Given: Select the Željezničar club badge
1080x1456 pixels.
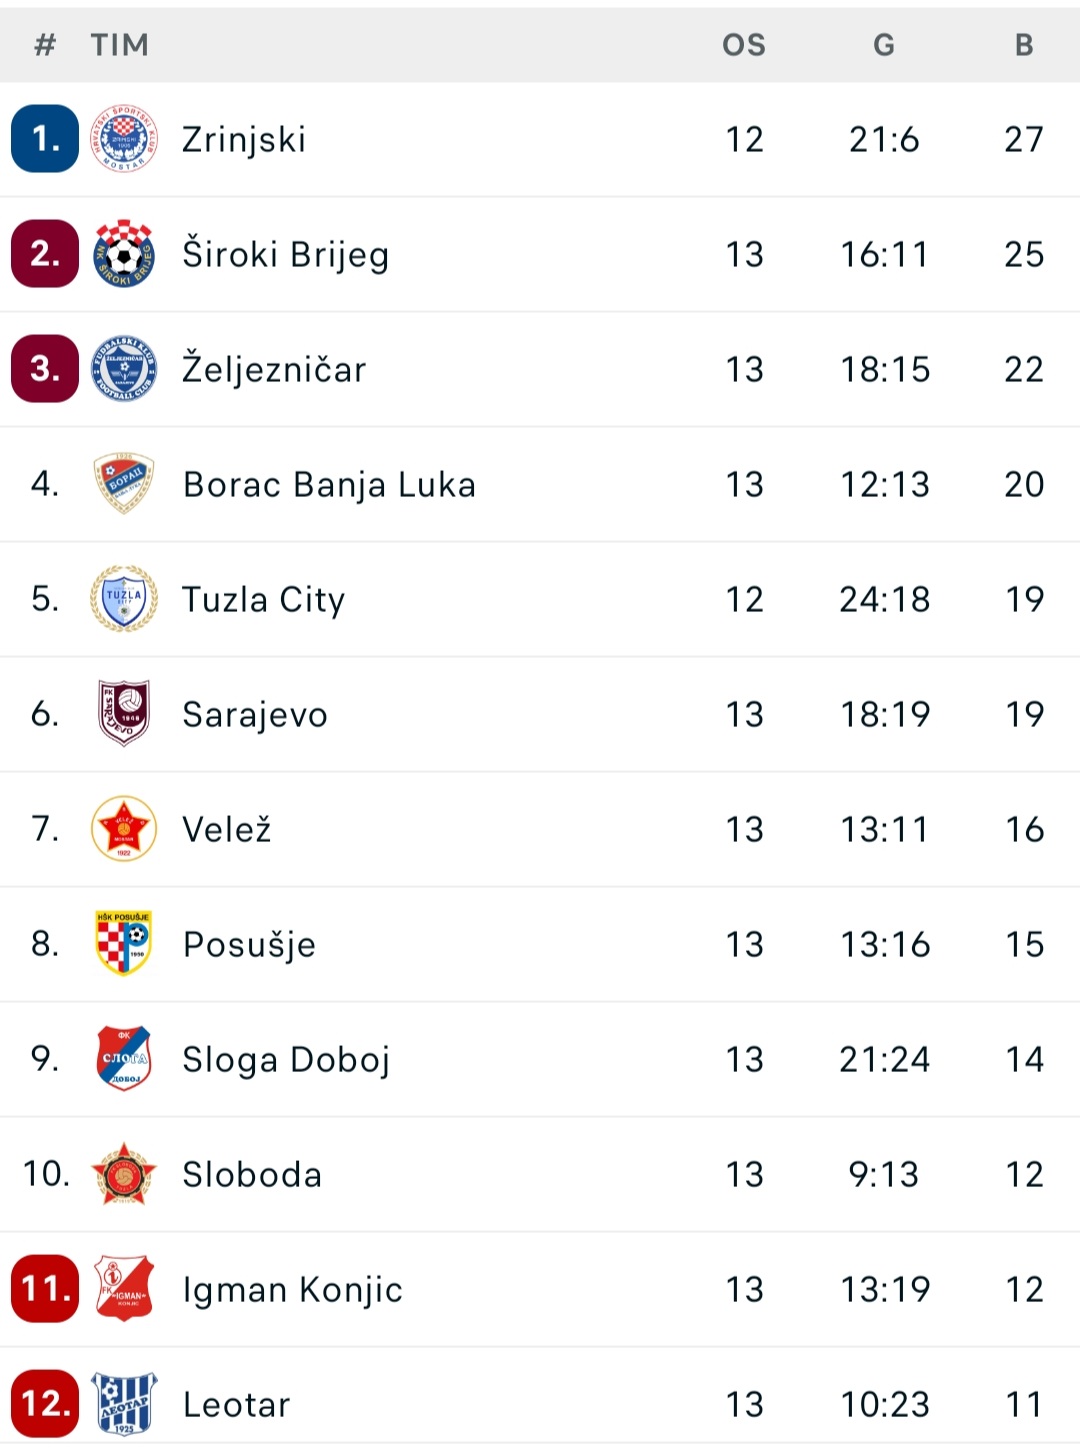Looking at the screenshot, I should point(124,369).
